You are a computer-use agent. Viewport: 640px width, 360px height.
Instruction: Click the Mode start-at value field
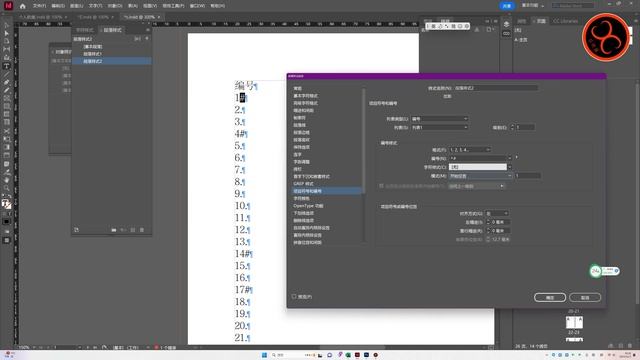pyautogui.click(x=528, y=176)
